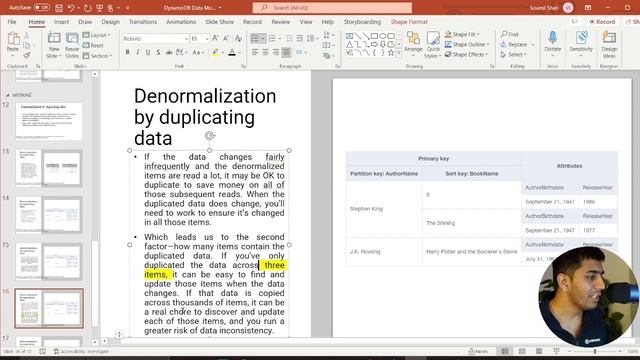Toggle Bold formatting
The image size is (640, 360).
pos(127,52)
